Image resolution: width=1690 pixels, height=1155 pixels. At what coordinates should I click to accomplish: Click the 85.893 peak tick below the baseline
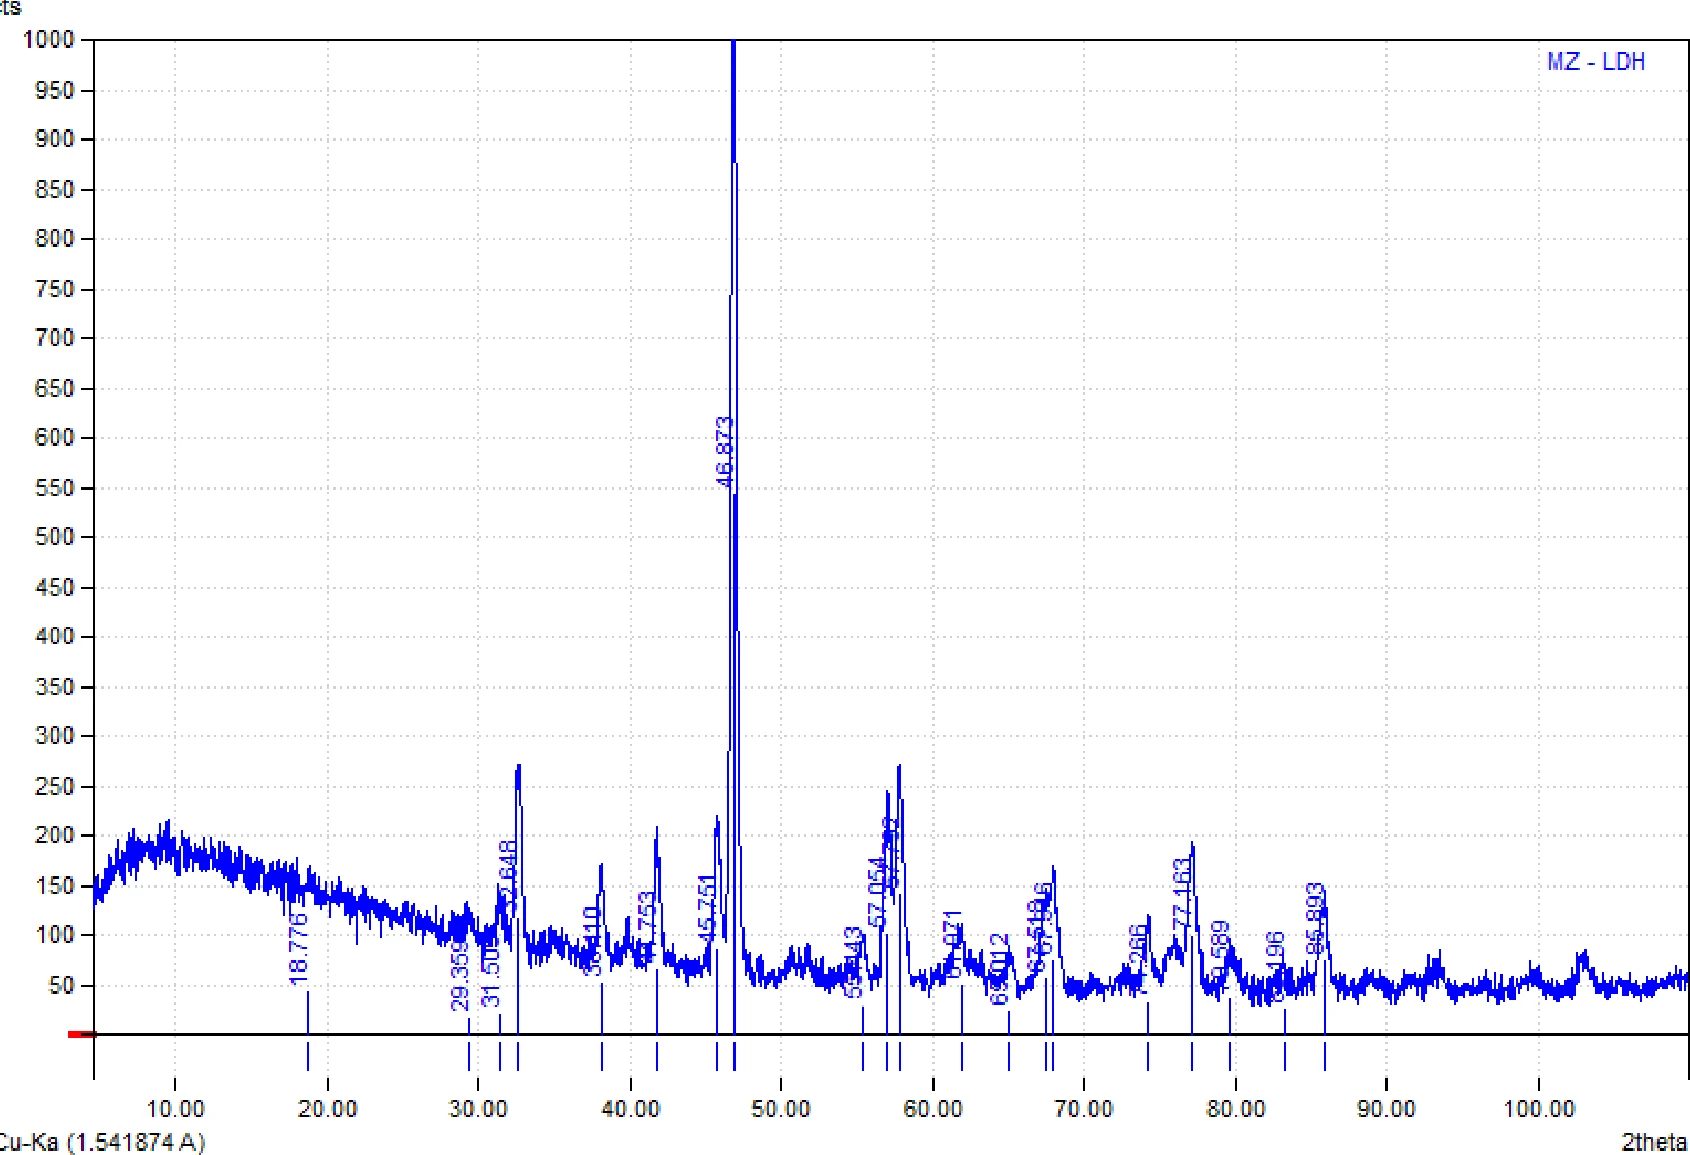click(1325, 1056)
